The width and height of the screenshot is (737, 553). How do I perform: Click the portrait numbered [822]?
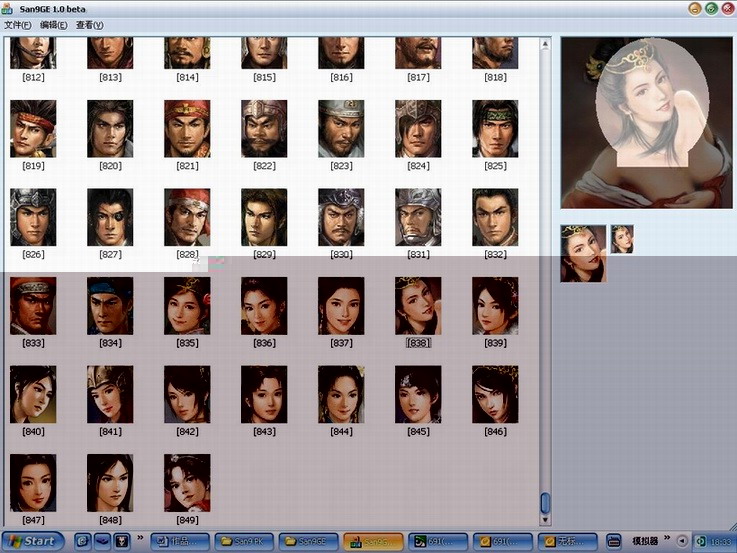tap(264, 129)
